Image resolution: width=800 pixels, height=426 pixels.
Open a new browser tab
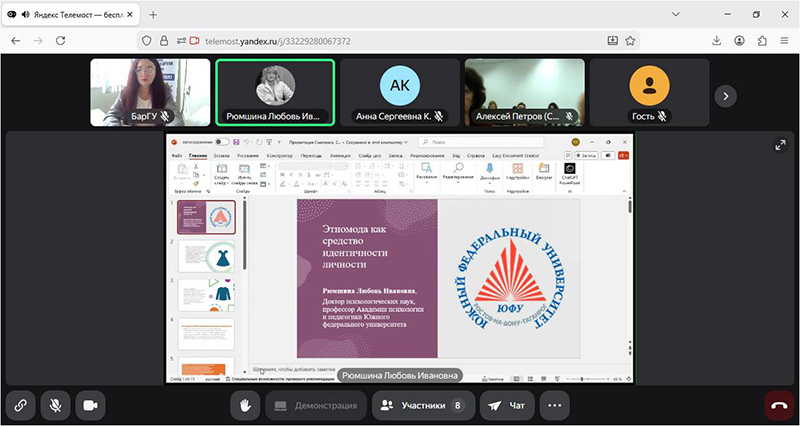pyautogui.click(x=153, y=14)
